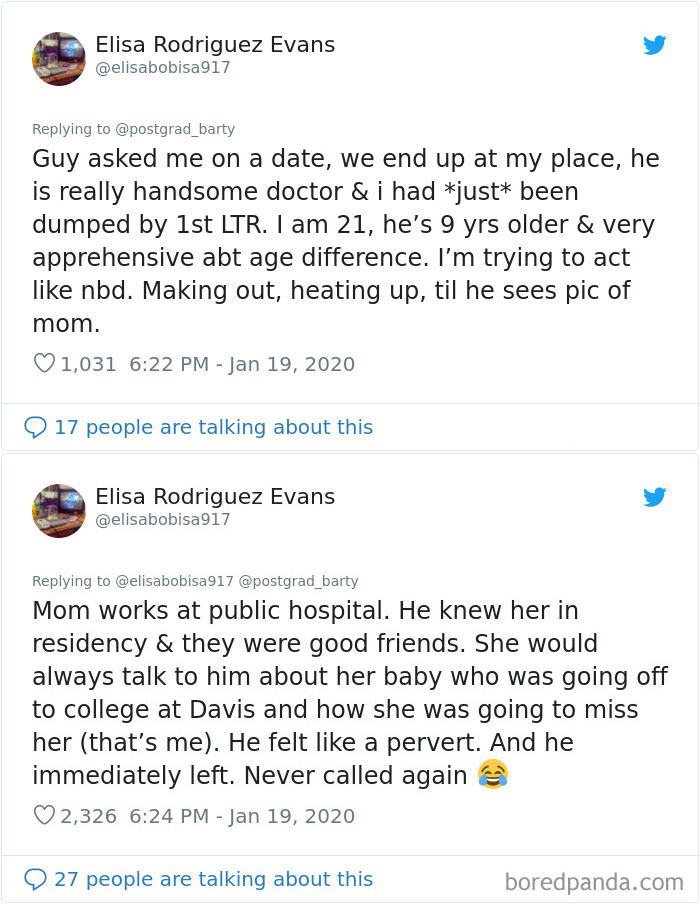The height and width of the screenshot is (904, 700).
Task: Click the reply speech bubble icon under the first tweet
Action: pyautogui.click(x=35, y=427)
